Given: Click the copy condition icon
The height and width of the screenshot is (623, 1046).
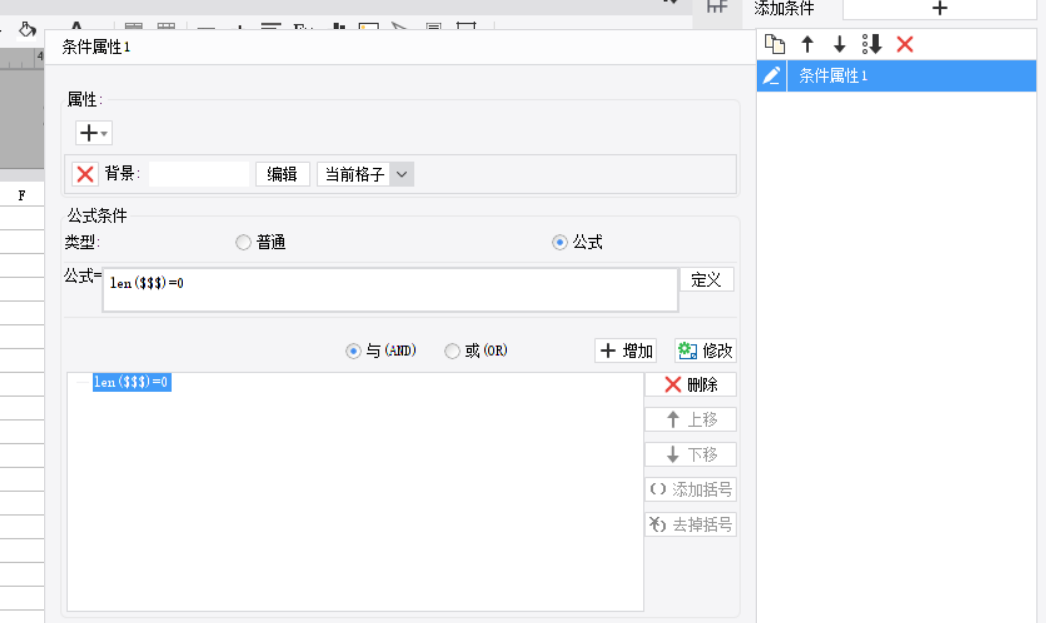Looking at the screenshot, I should (774, 45).
